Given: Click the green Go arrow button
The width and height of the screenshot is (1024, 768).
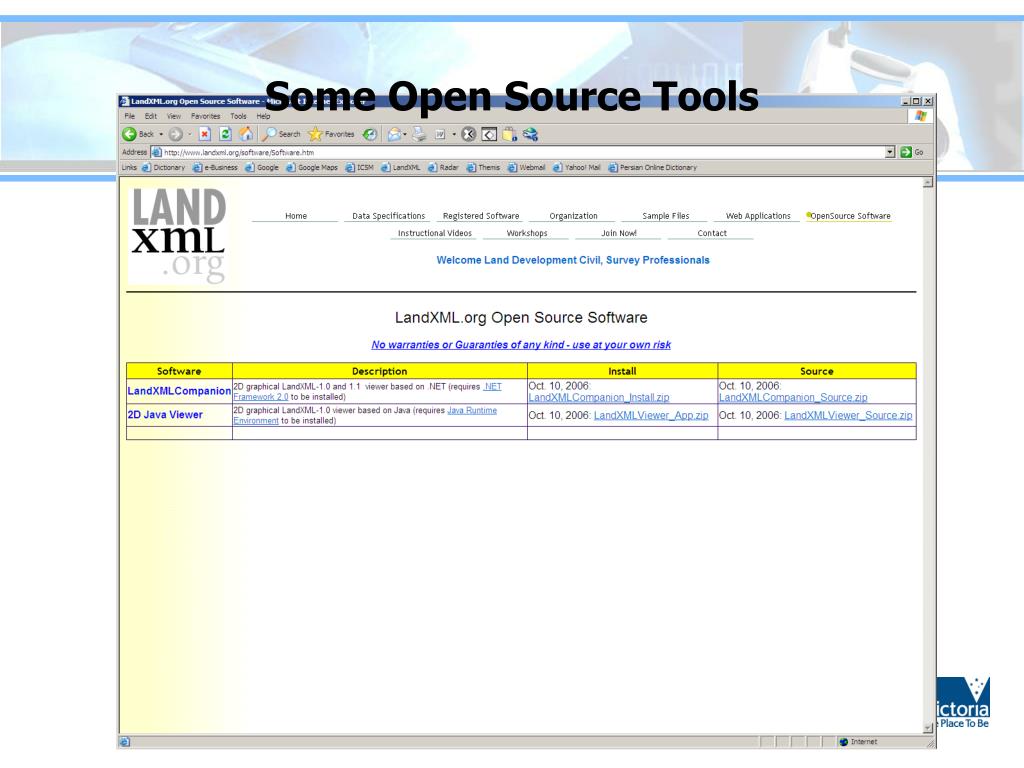Looking at the screenshot, I should pos(905,152).
